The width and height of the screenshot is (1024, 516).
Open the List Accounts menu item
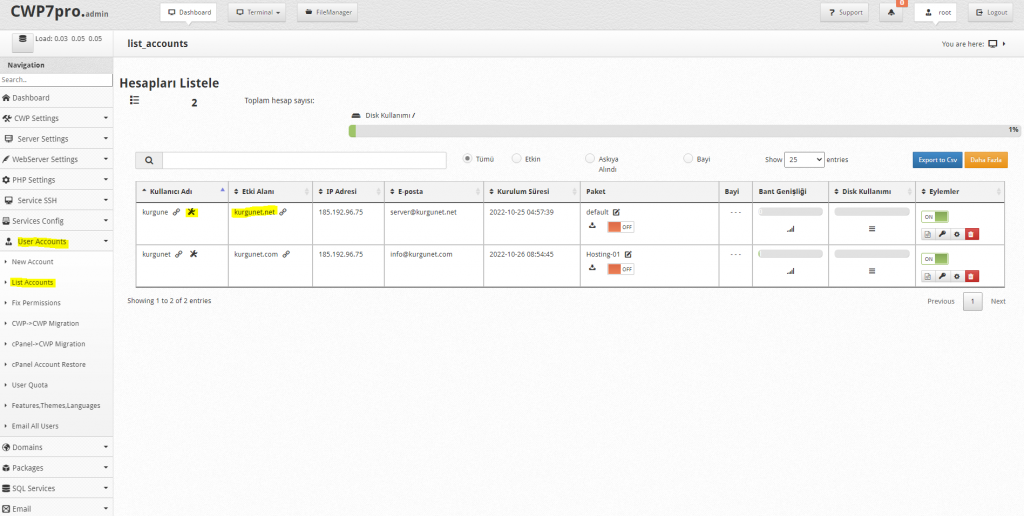33,283
